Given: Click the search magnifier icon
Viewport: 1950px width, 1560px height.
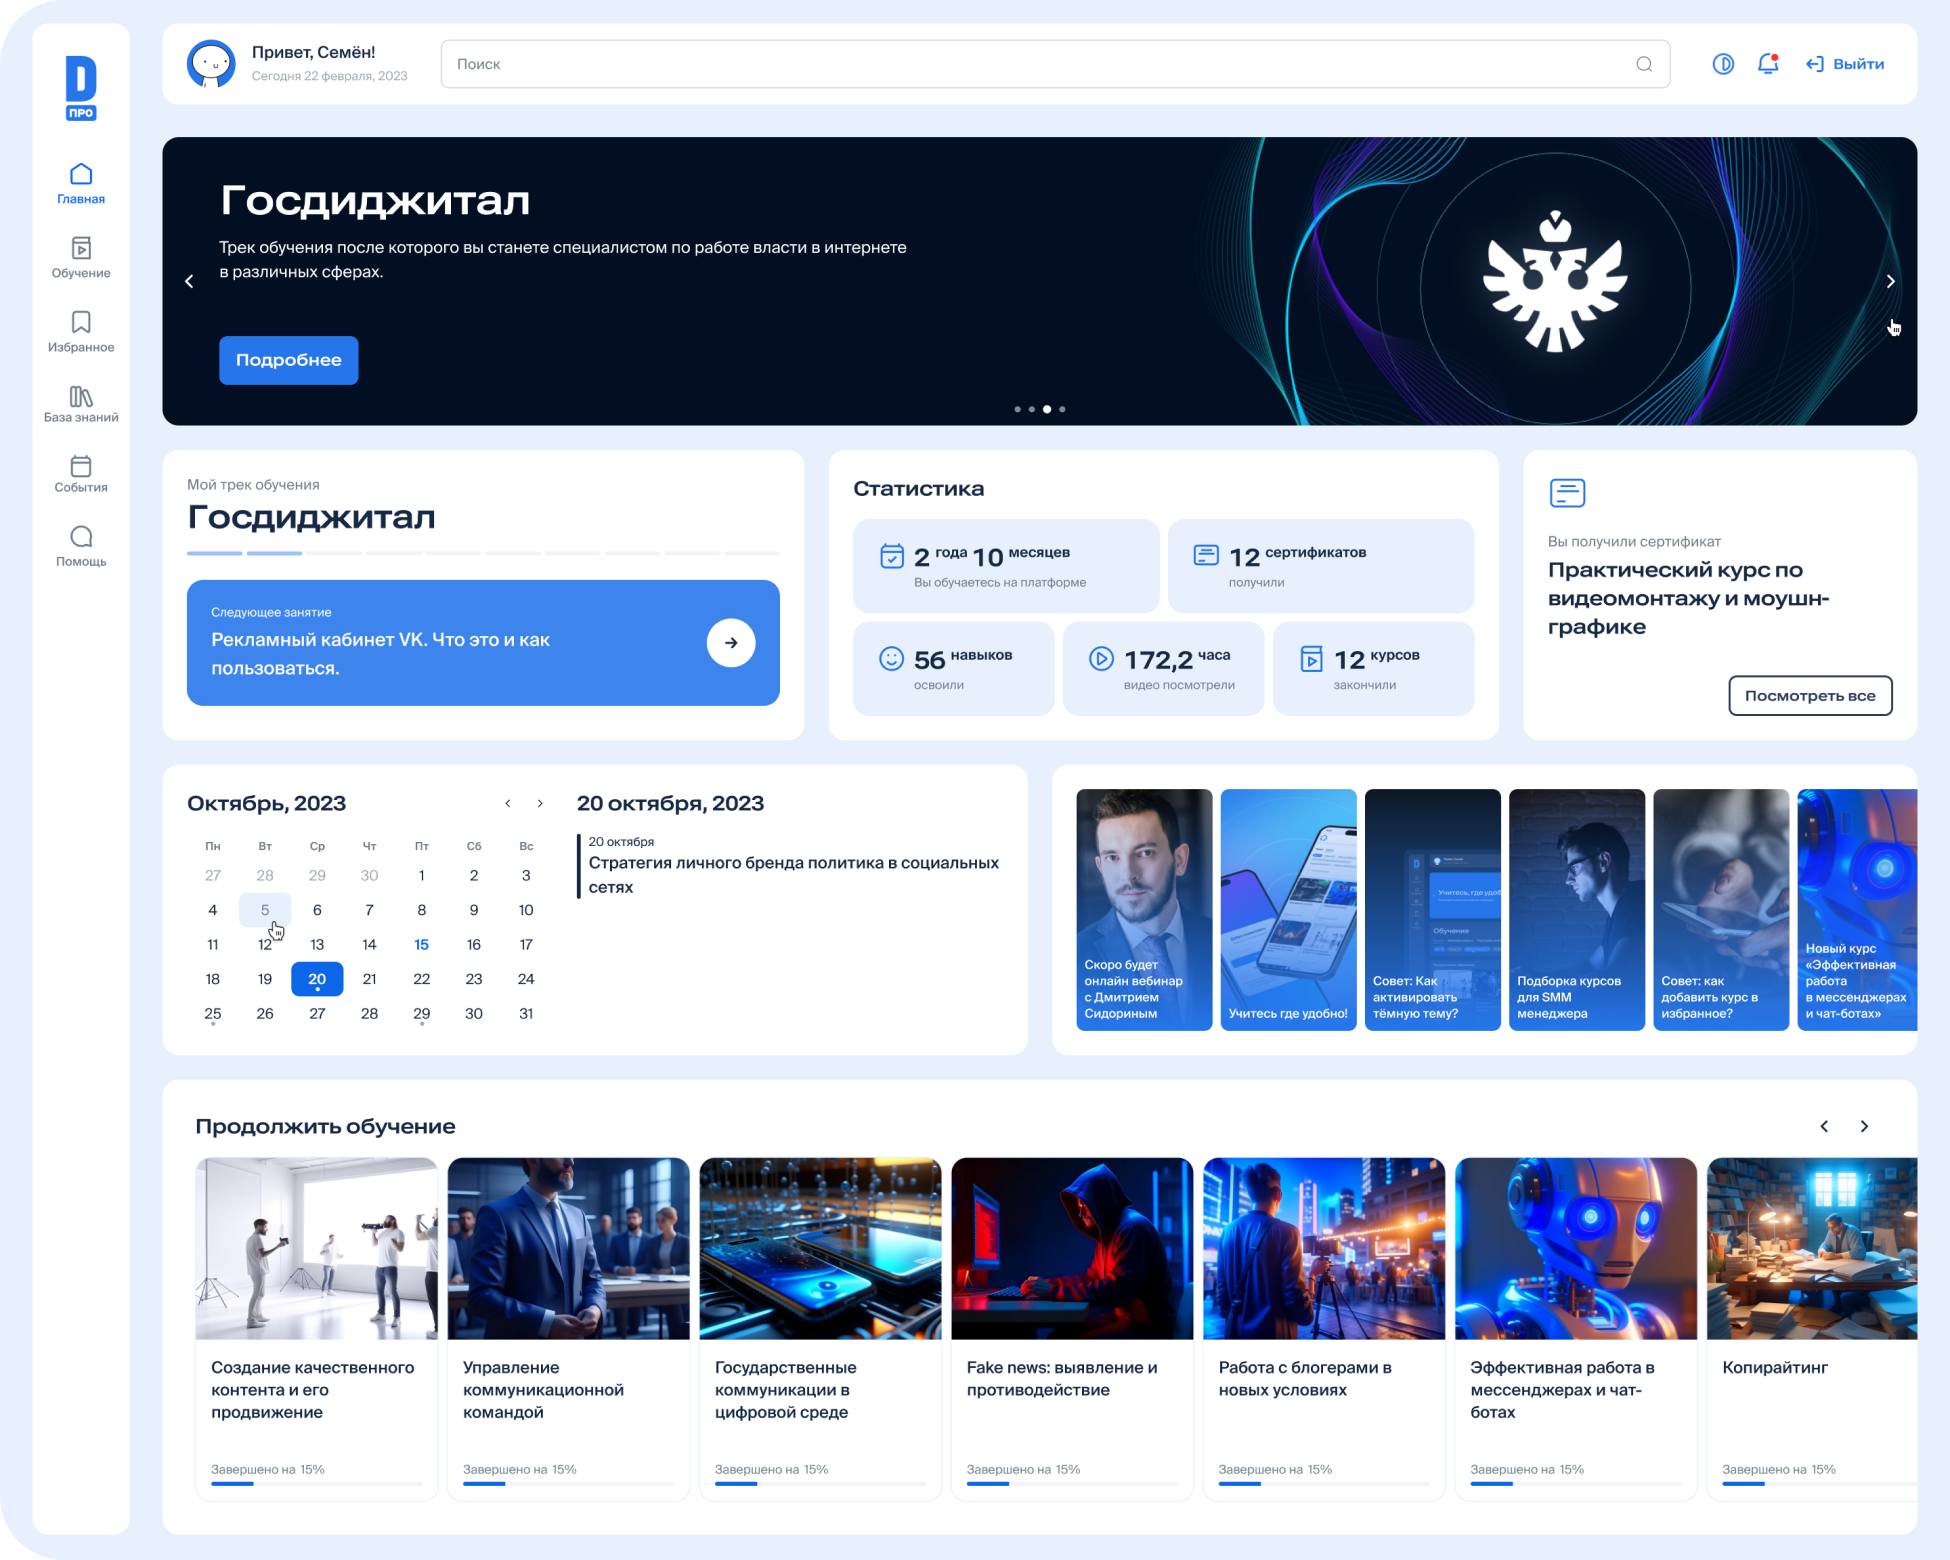Looking at the screenshot, I should point(1643,64).
